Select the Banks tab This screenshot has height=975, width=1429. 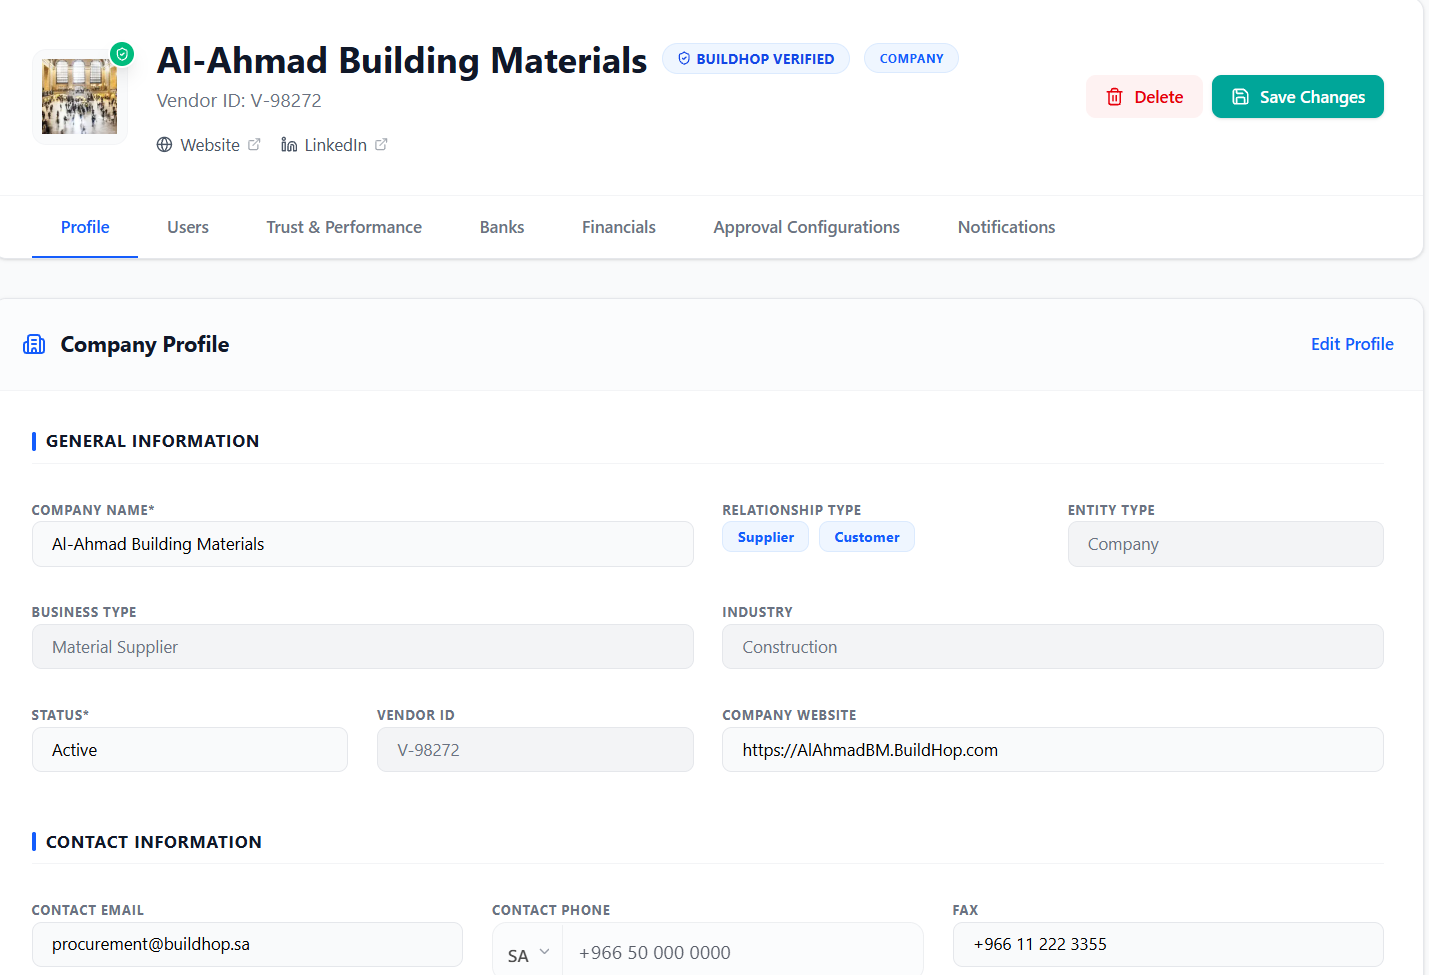(x=502, y=227)
